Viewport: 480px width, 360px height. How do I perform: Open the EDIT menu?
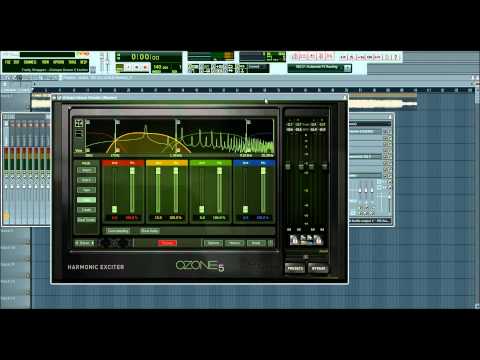click(16, 62)
